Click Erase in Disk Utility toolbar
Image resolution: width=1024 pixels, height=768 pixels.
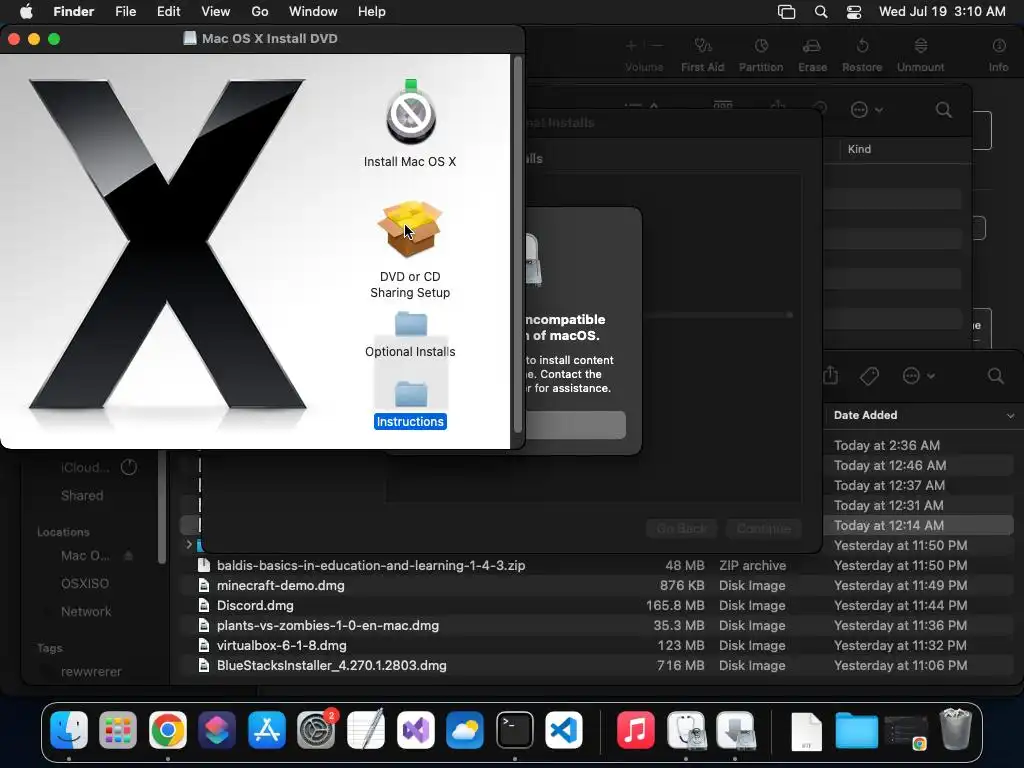click(812, 55)
